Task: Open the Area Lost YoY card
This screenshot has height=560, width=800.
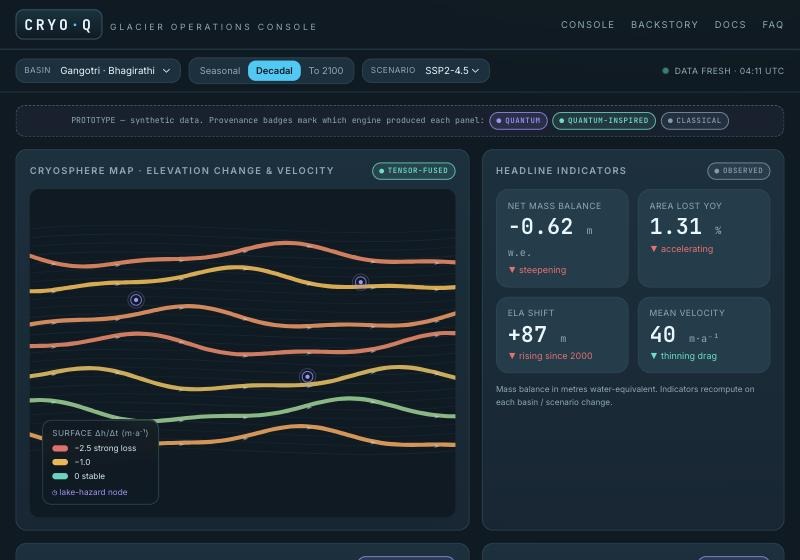Action: click(x=704, y=238)
